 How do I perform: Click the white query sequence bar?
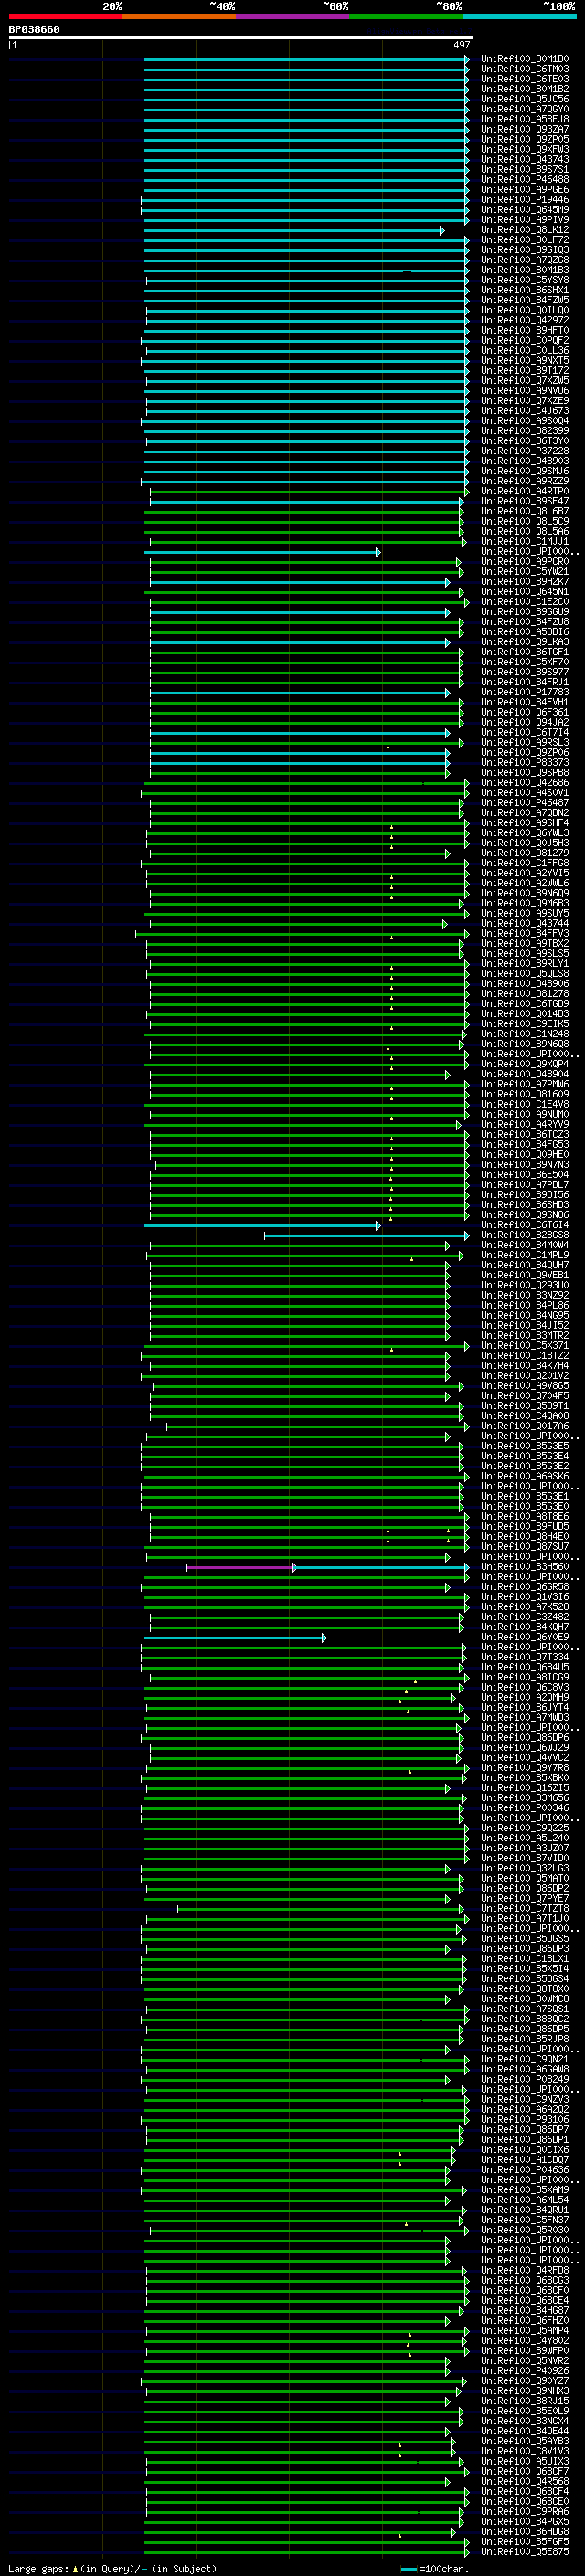pyautogui.click(x=241, y=38)
